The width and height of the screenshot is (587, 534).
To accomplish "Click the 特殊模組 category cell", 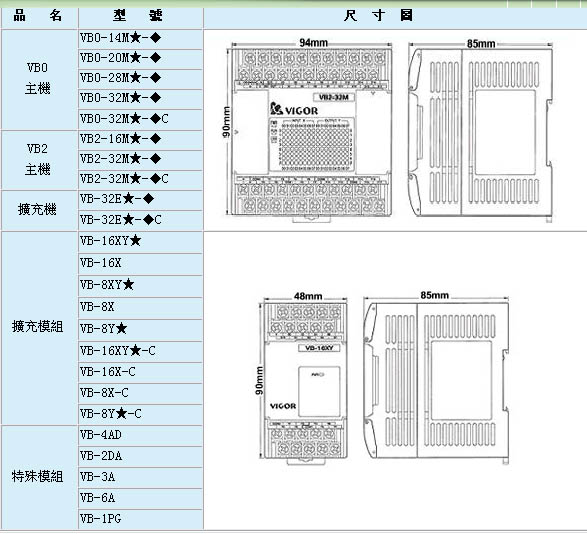I will tap(39, 477).
